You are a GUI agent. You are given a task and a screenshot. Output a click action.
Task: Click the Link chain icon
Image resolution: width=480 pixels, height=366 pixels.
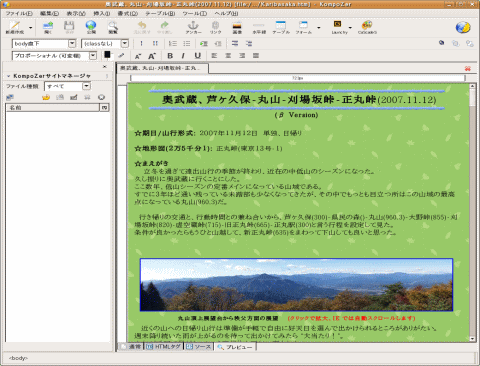click(x=215, y=27)
